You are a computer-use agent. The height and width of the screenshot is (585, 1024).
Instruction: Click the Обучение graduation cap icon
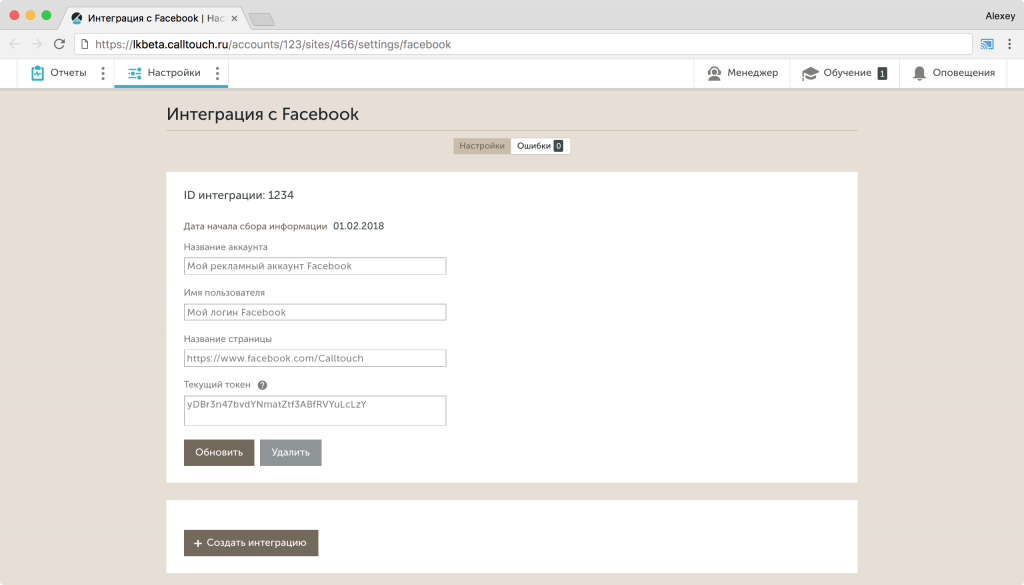810,73
